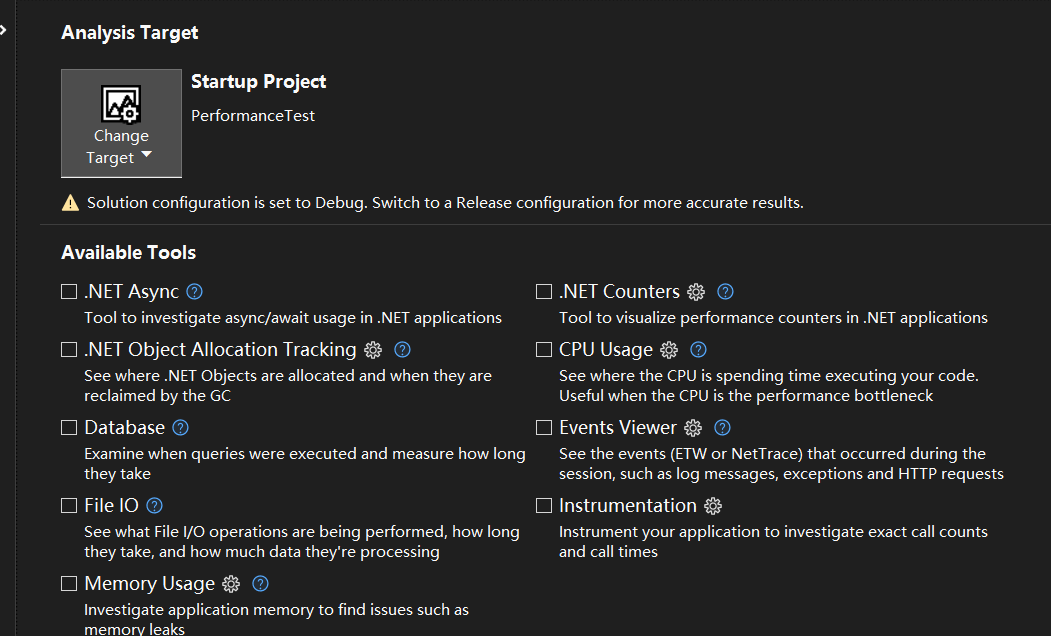Click help icon next to Database
This screenshot has width=1051, height=636.
(180, 428)
